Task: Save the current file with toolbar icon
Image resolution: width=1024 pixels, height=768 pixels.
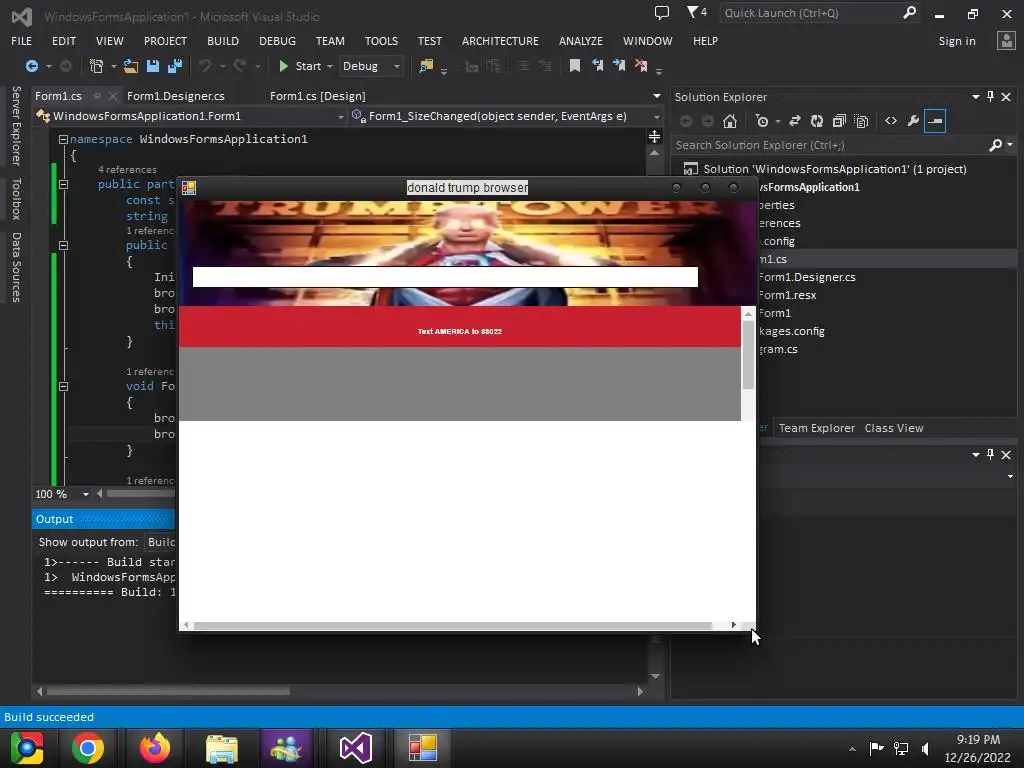Action: (153, 66)
